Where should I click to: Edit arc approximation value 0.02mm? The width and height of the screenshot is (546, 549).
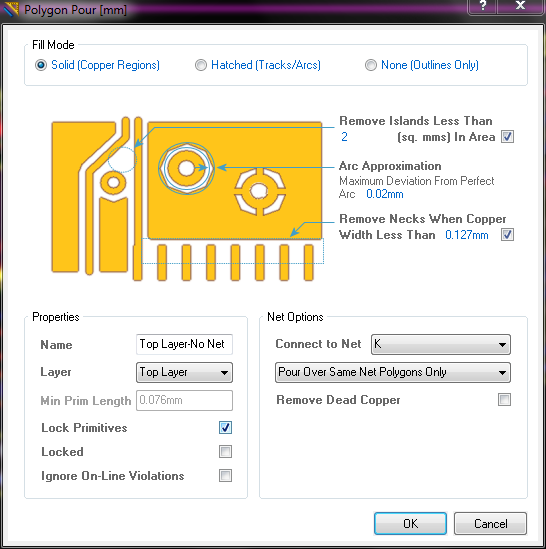[385, 194]
